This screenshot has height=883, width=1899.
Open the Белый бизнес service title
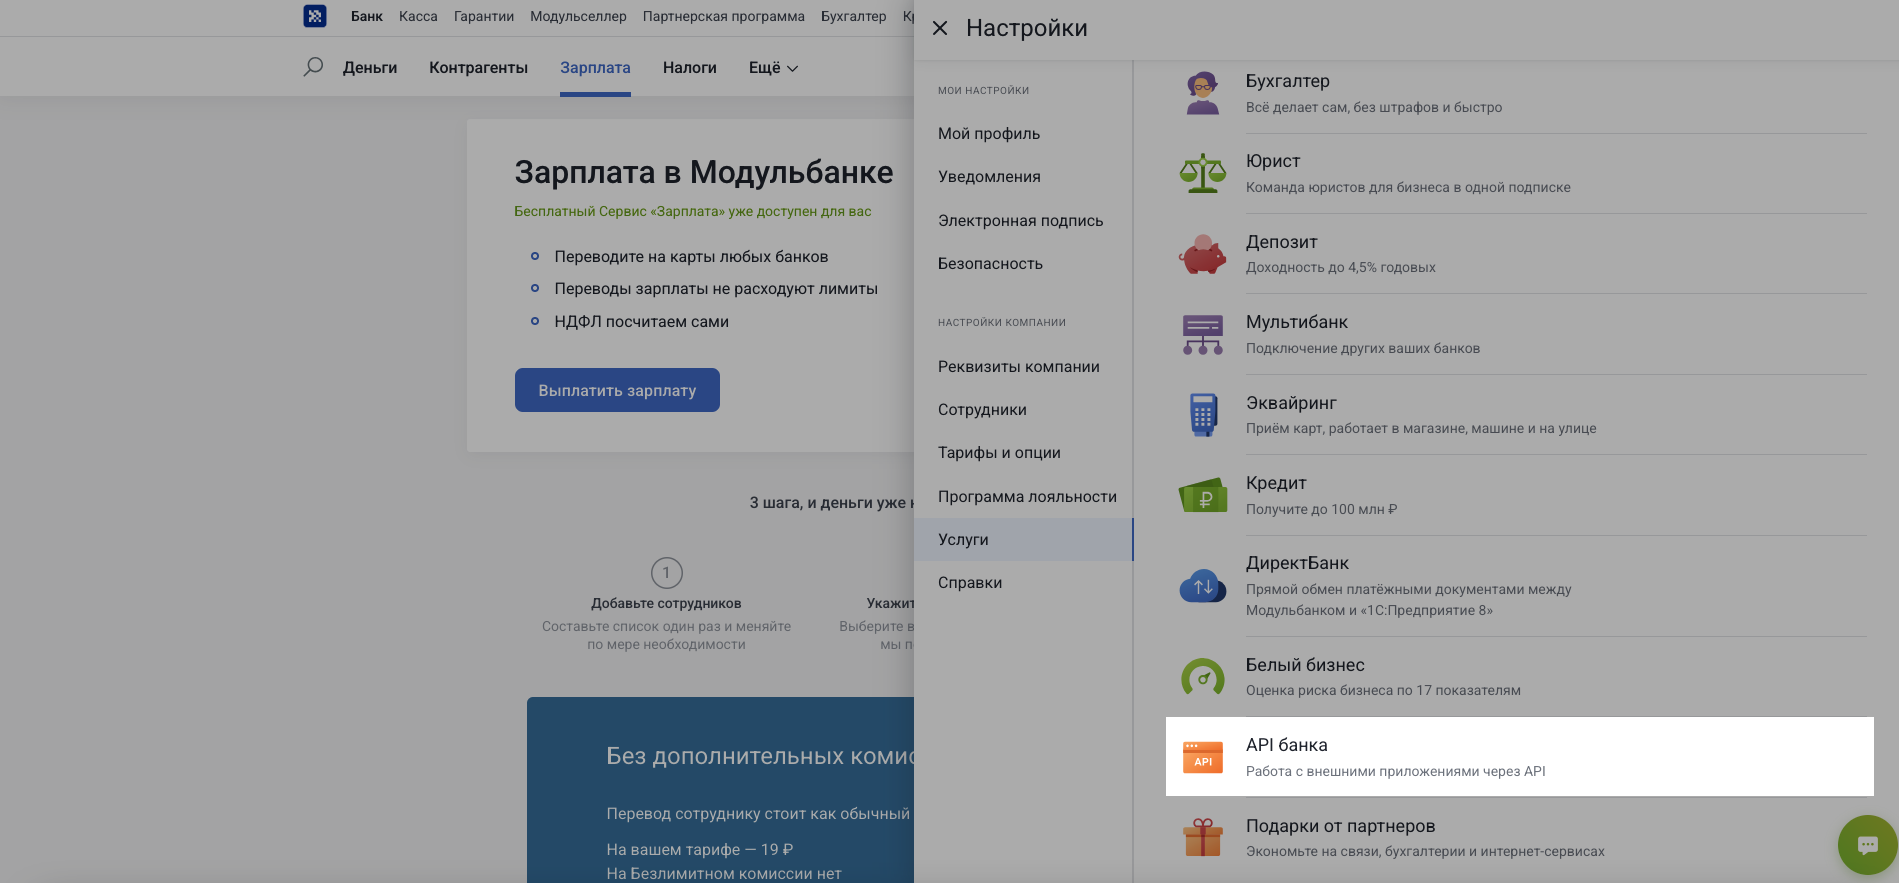[1305, 665]
